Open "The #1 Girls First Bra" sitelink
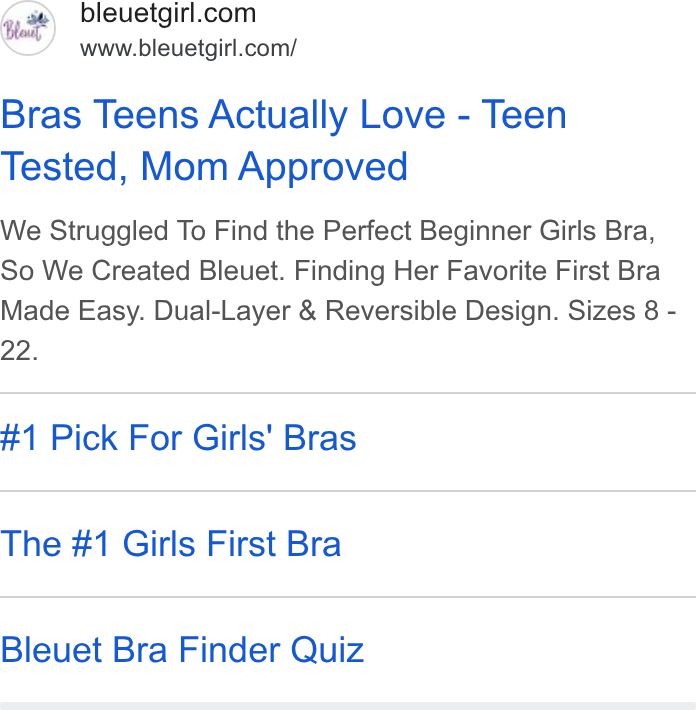696x710 pixels. pos(170,543)
